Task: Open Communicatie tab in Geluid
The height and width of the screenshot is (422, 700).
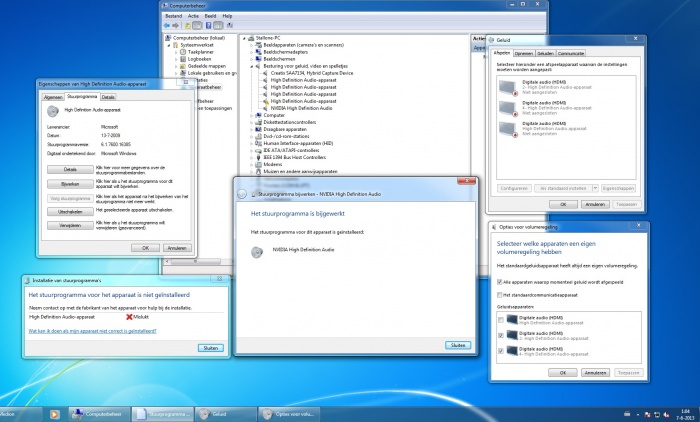Action: coord(571,53)
